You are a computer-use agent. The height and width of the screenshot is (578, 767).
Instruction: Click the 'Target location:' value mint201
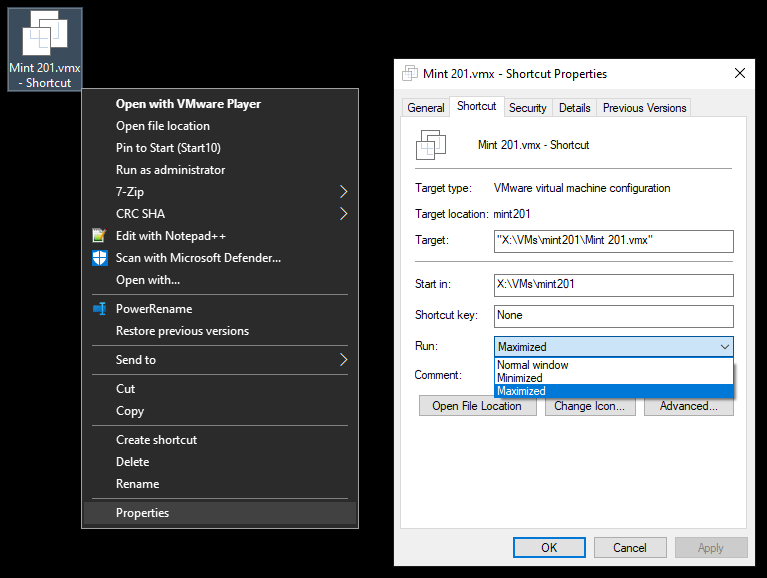tap(512, 214)
